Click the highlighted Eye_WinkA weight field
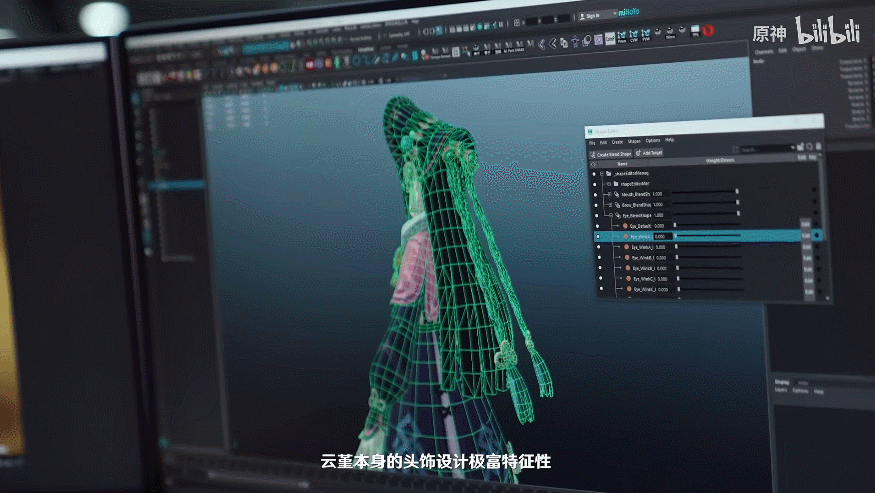This screenshot has height=493, width=875. tap(662, 236)
